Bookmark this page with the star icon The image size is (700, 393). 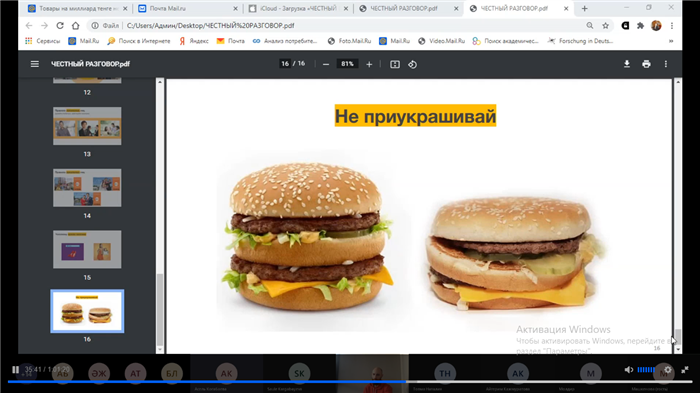pyautogui.click(x=605, y=26)
